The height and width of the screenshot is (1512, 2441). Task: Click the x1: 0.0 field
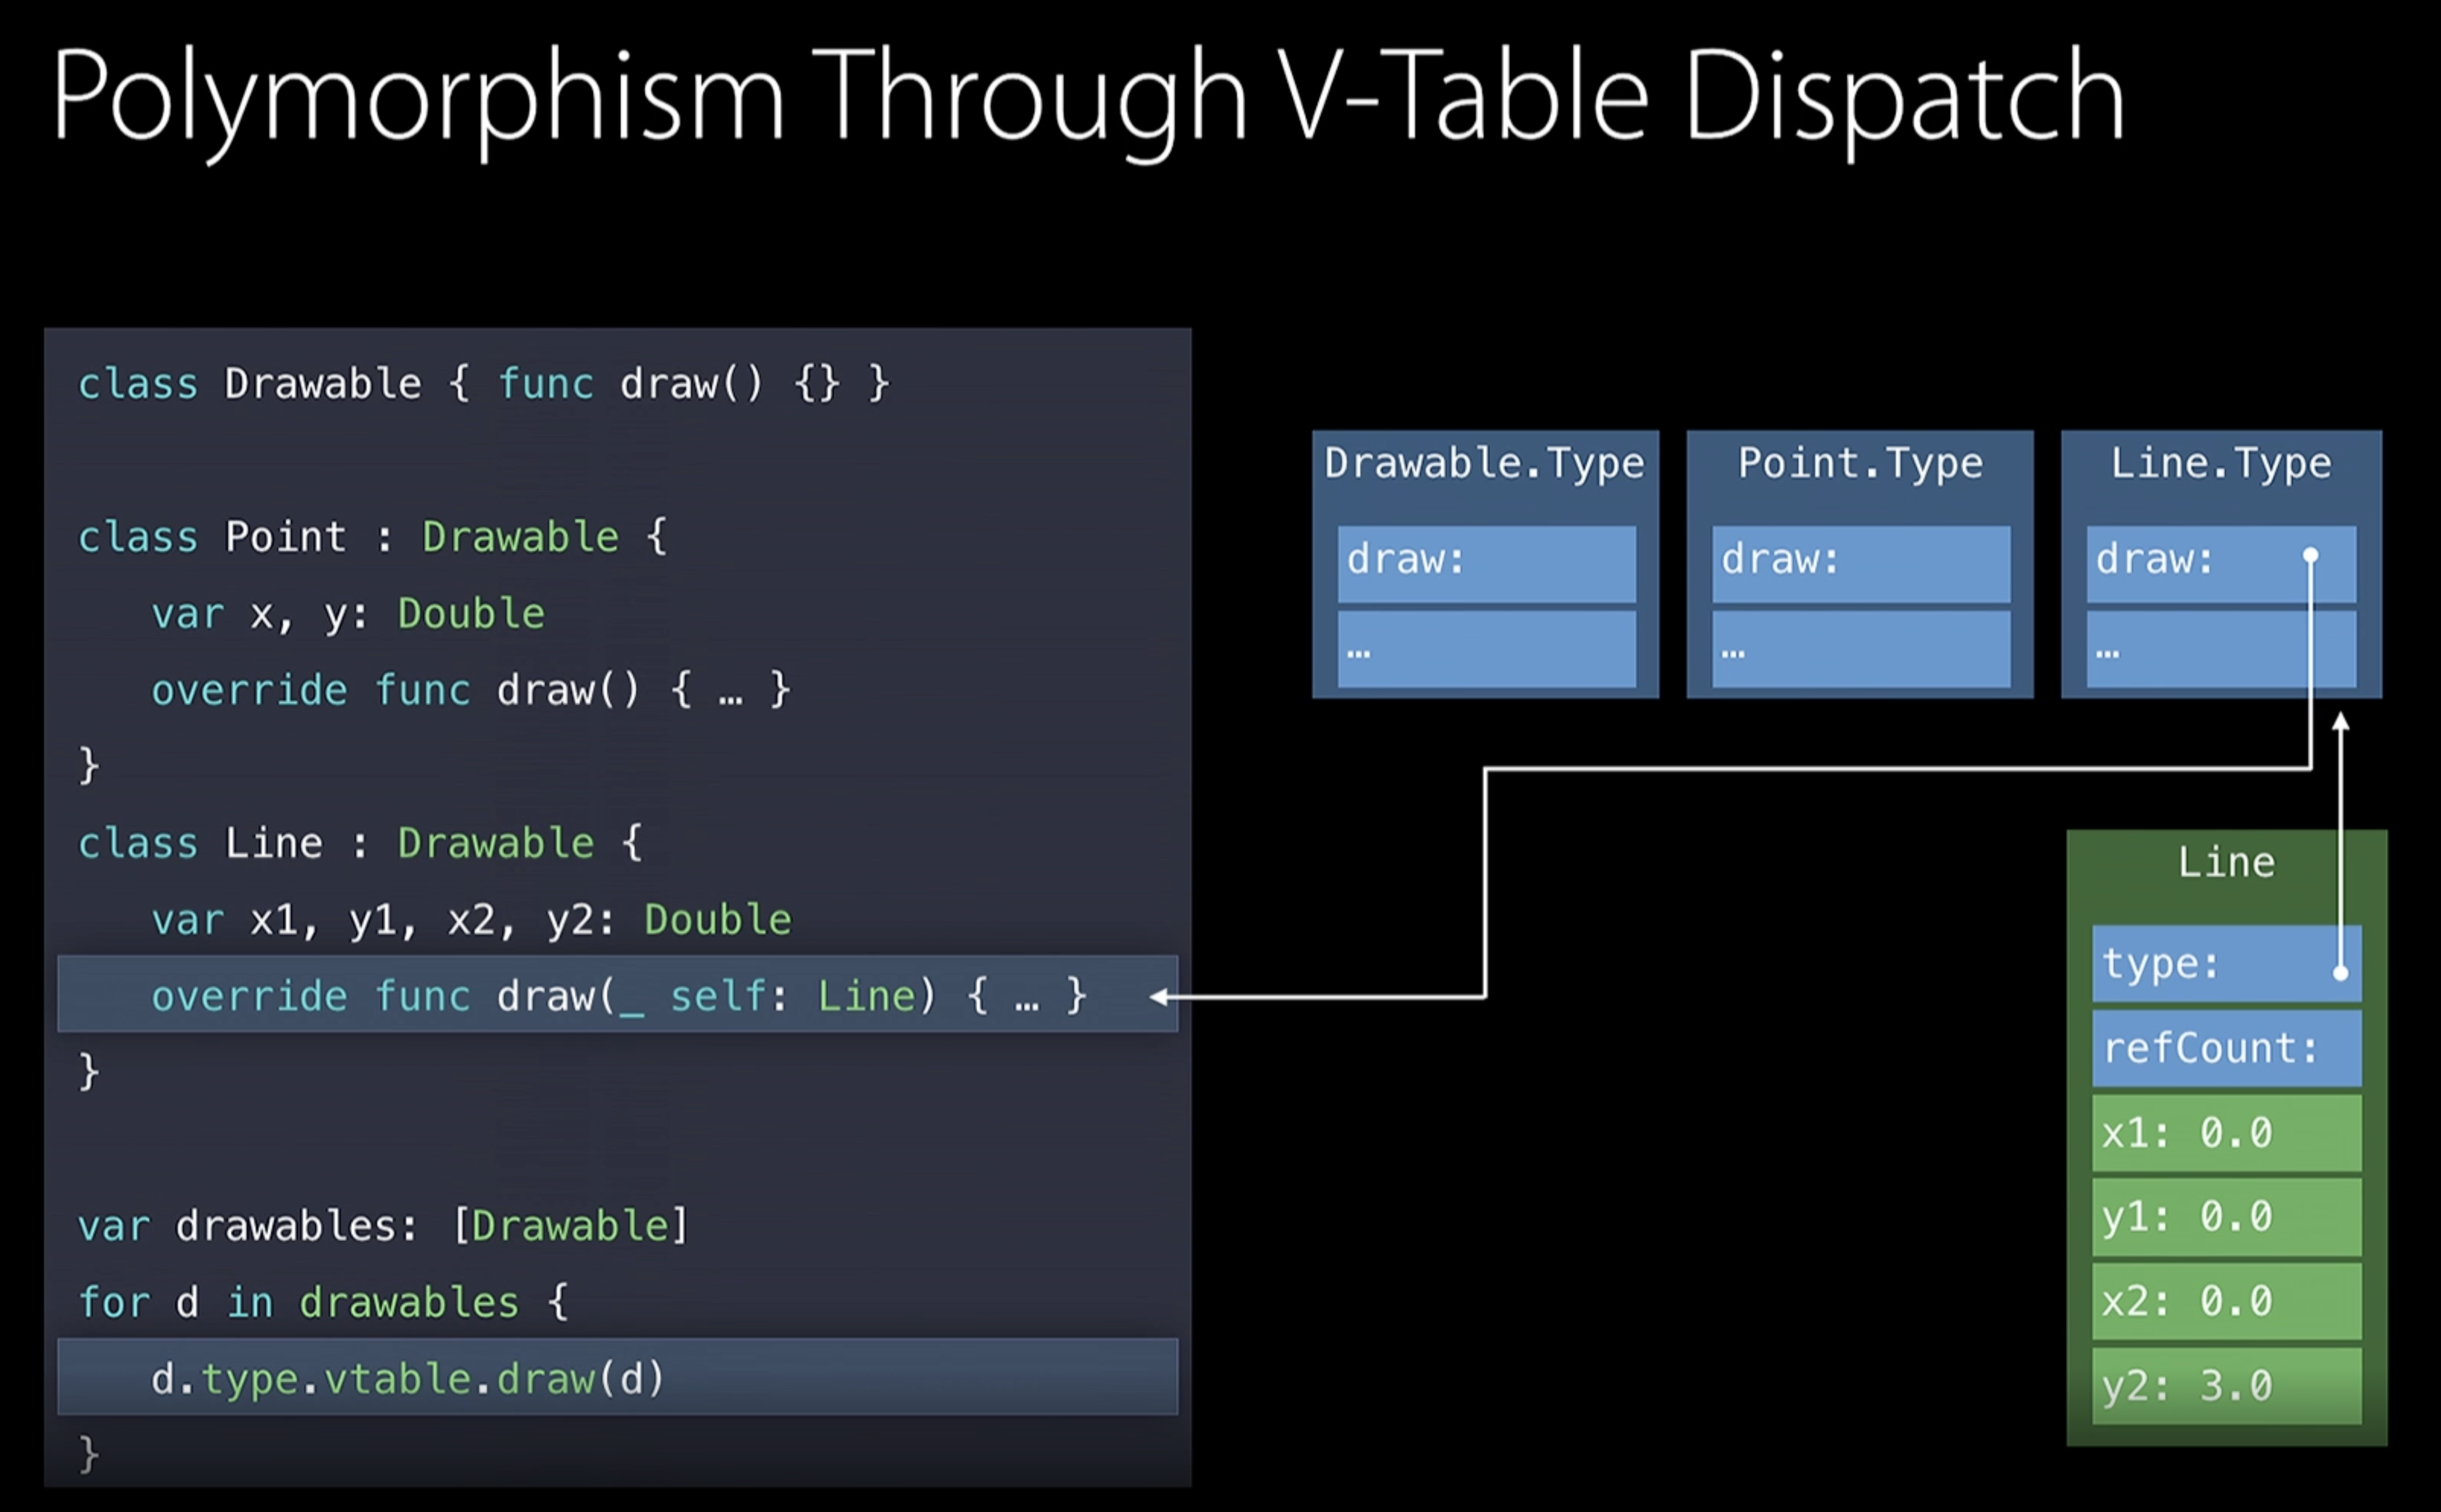coord(2226,1133)
